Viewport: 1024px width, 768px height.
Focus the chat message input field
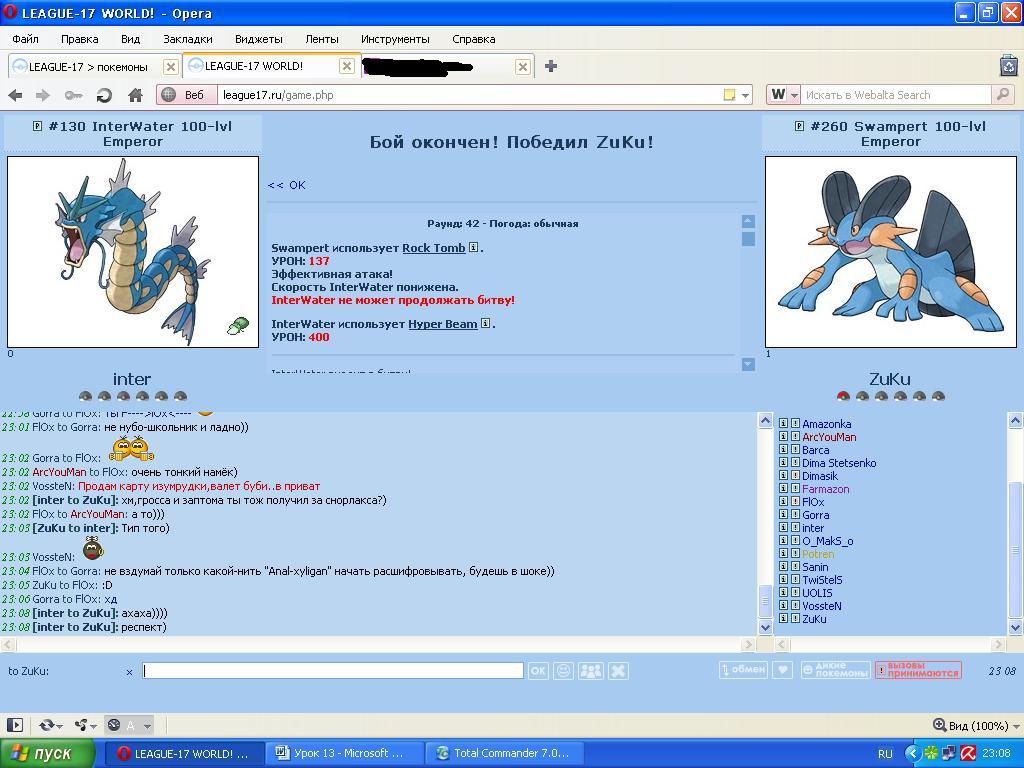333,671
